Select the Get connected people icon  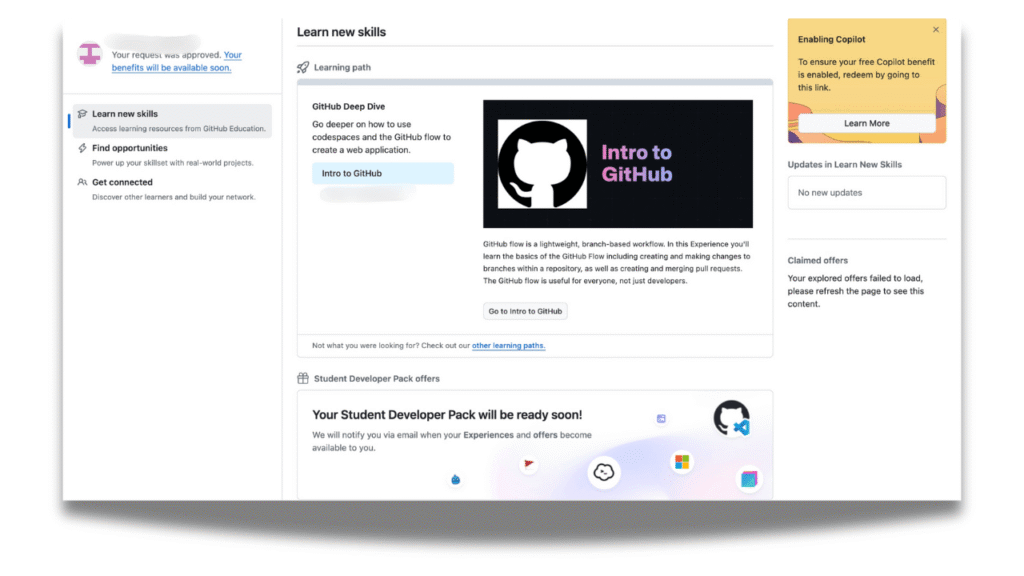(x=82, y=182)
